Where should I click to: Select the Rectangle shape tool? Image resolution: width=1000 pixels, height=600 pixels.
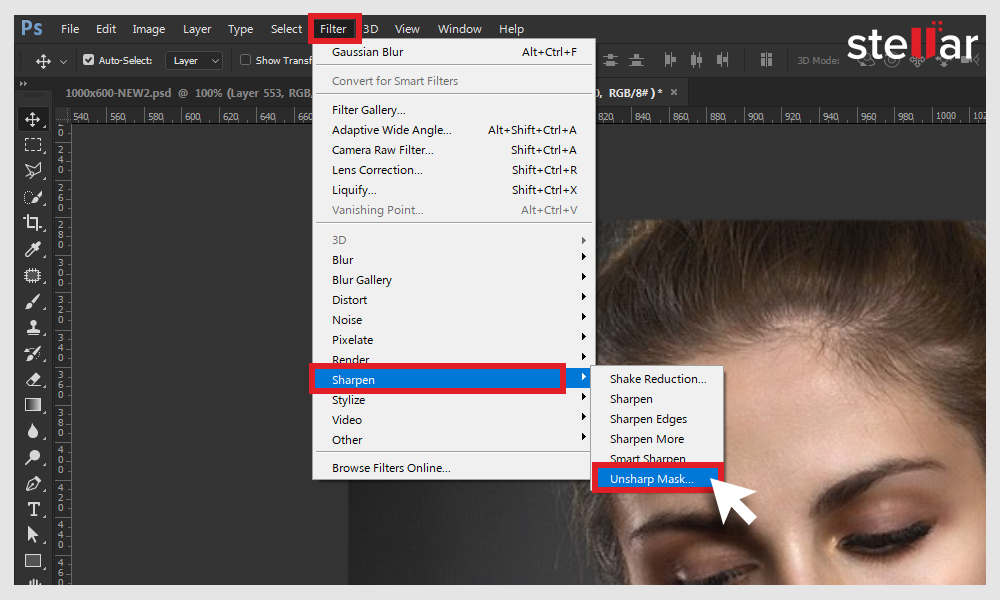[x=33, y=560]
